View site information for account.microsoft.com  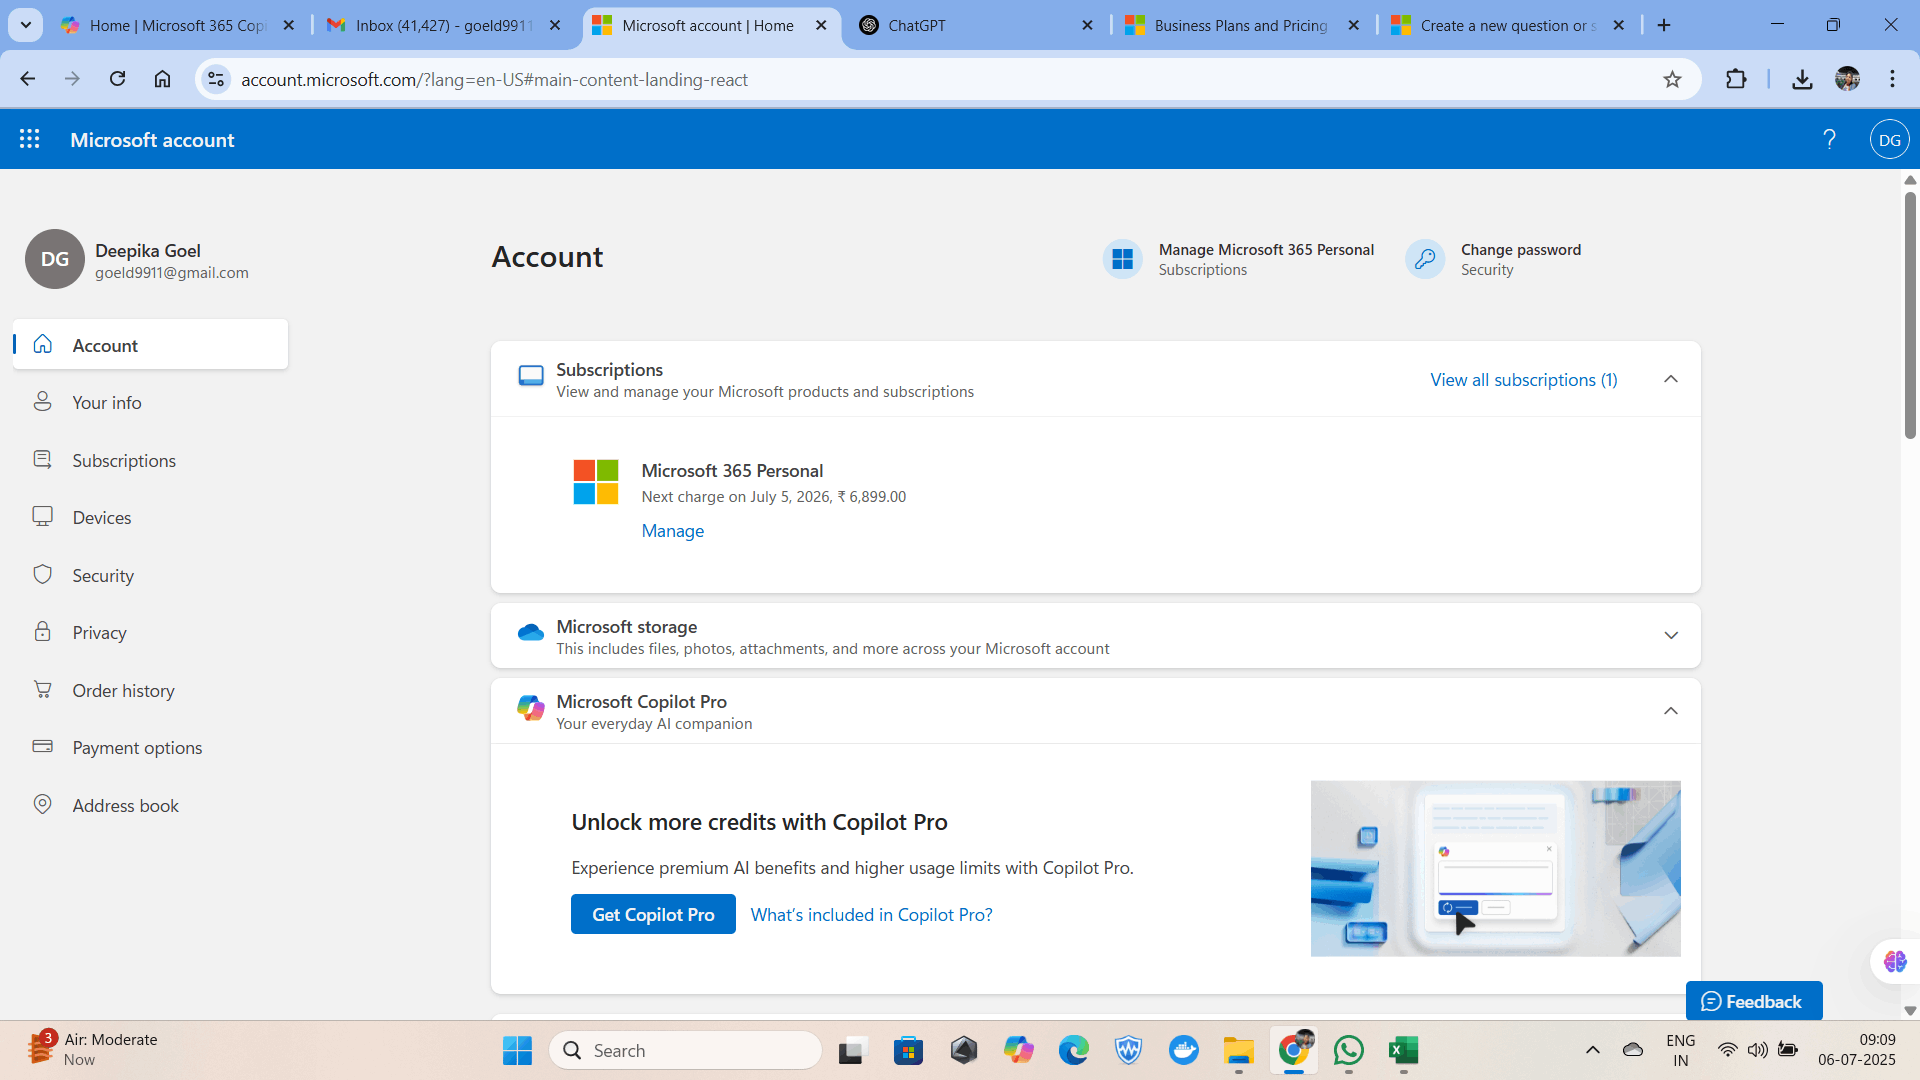pyautogui.click(x=215, y=79)
